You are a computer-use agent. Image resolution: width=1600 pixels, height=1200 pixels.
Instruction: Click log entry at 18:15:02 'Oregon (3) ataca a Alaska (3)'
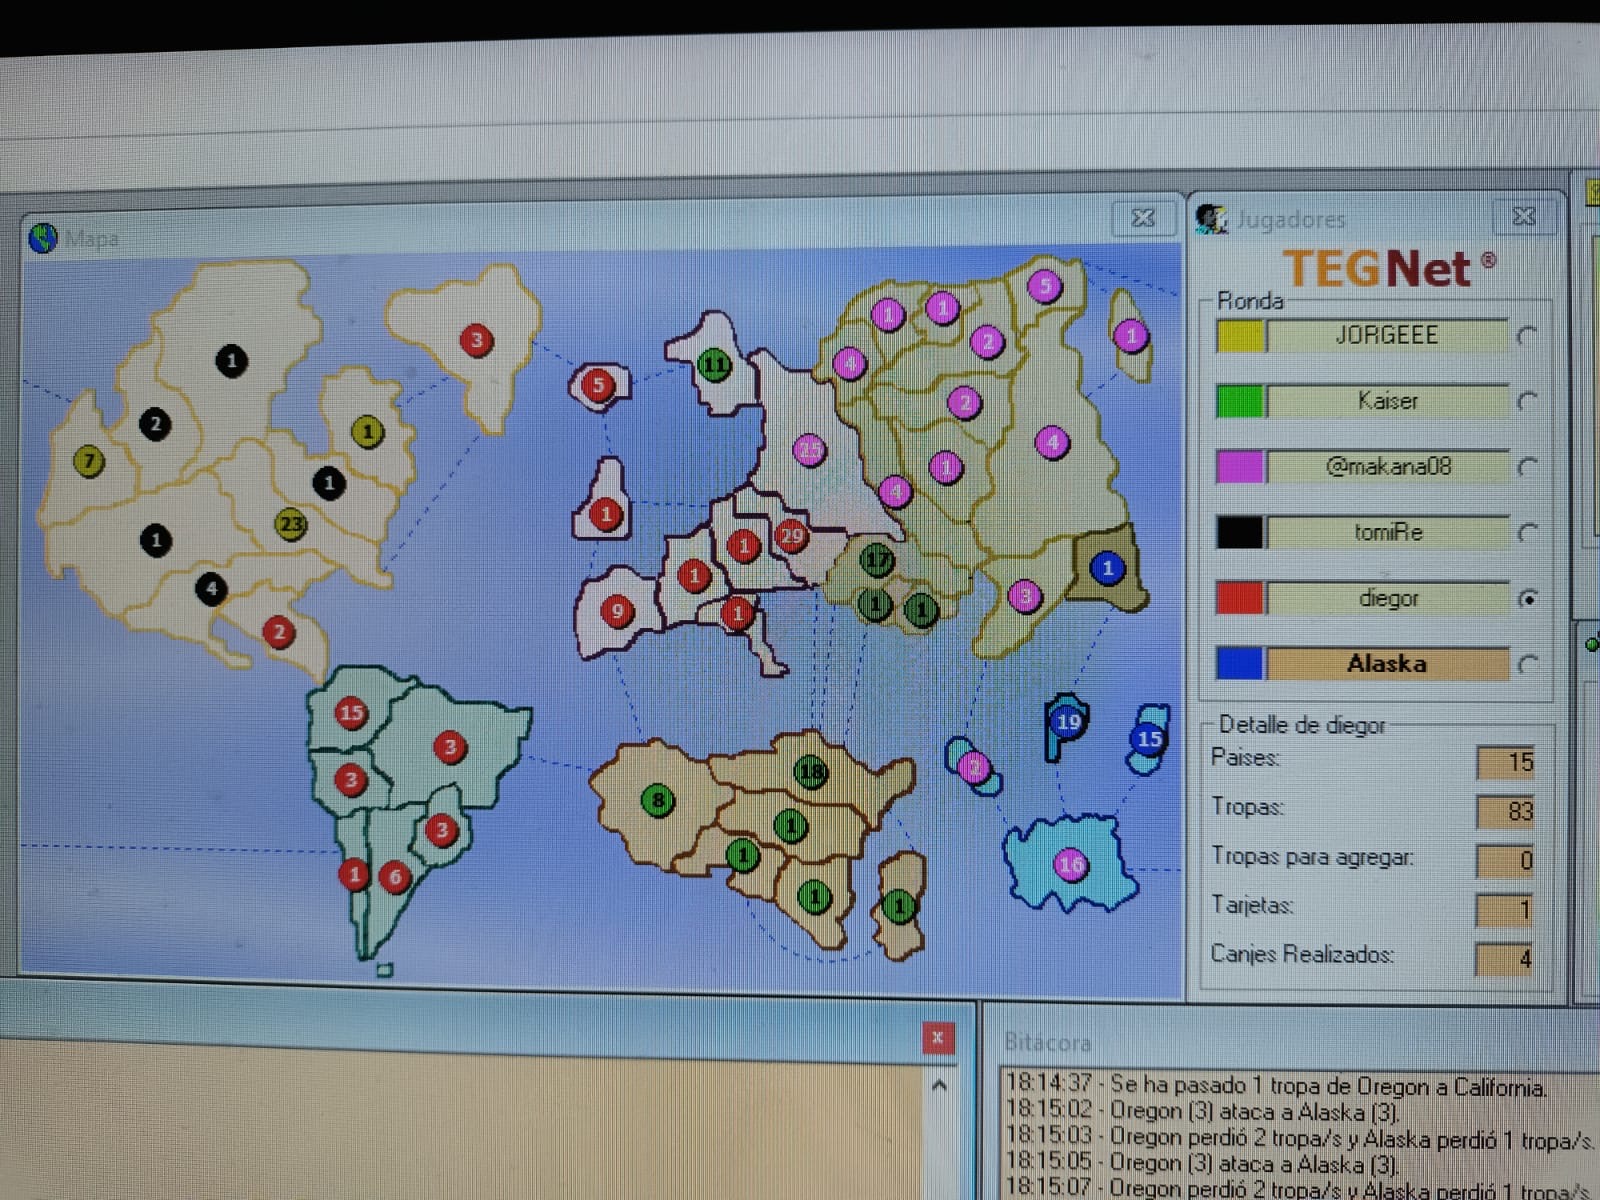(x=1203, y=1112)
